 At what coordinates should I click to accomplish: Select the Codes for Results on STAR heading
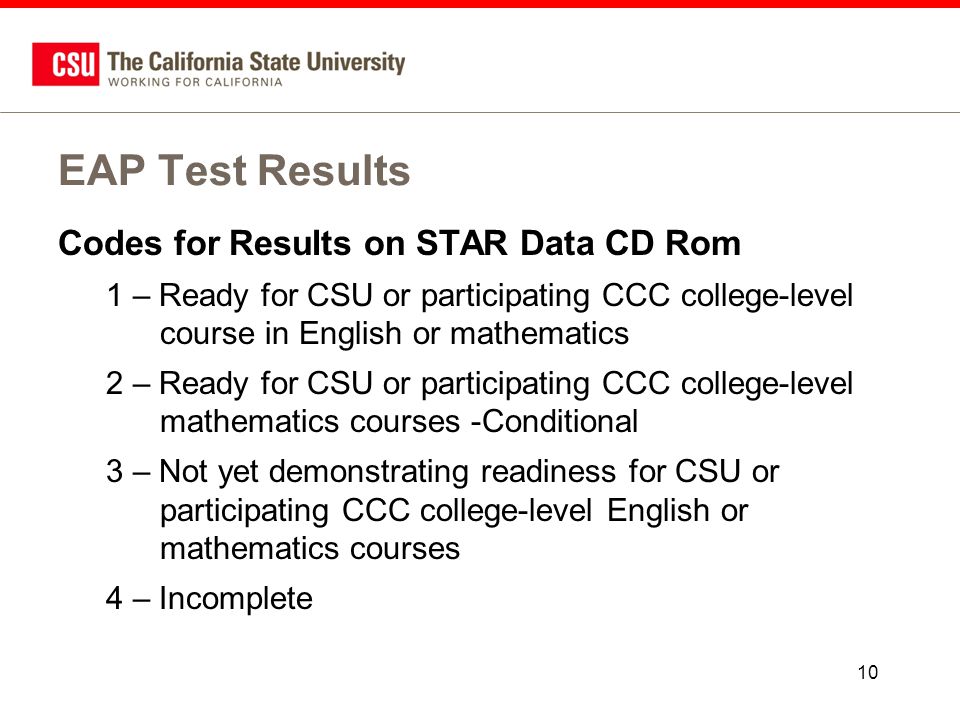399,243
